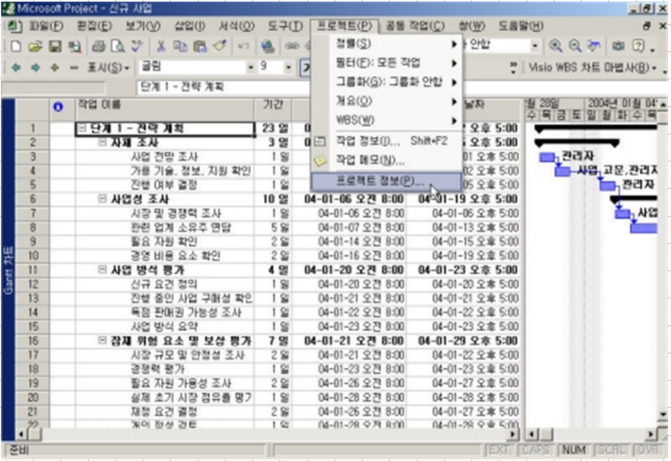This screenshot has height=461, width=671.
Task: Open the 도움말(H) menu
Action: [x=520, y=26]
